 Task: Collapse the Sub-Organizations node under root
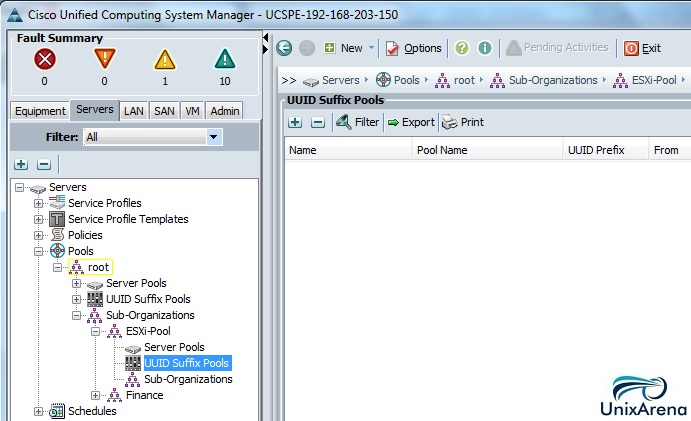[76, 315]
